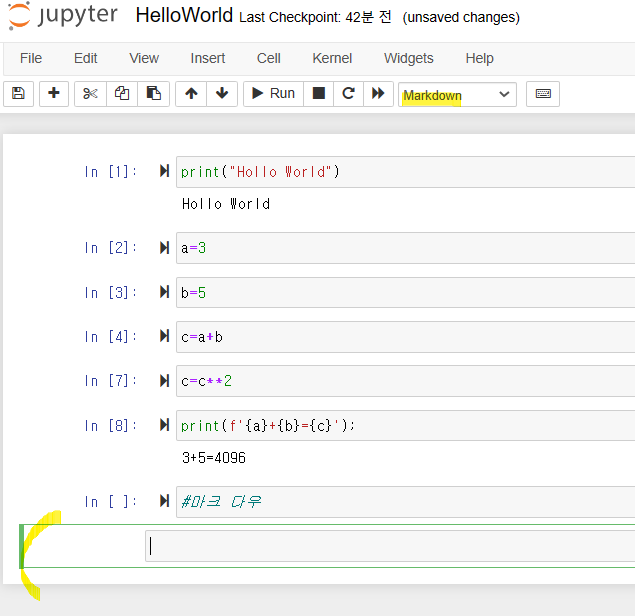
Task: Select cell via In [3]: prompt
Action: click(x=110, y=292)
